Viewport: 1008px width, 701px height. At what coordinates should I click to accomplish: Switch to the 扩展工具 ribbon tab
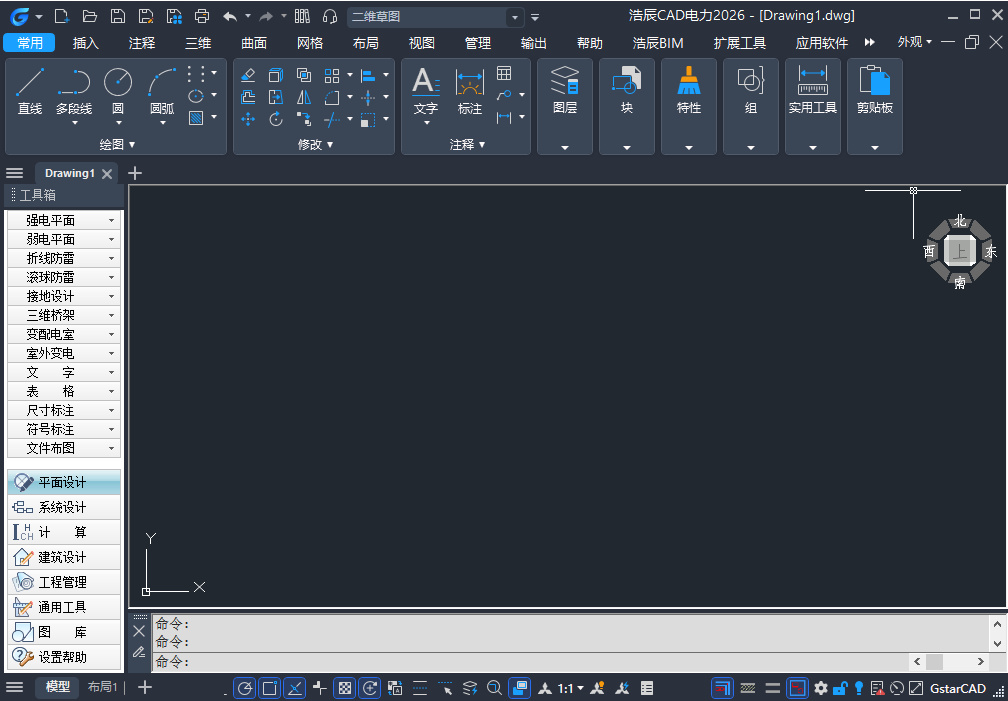pos(739,43)
